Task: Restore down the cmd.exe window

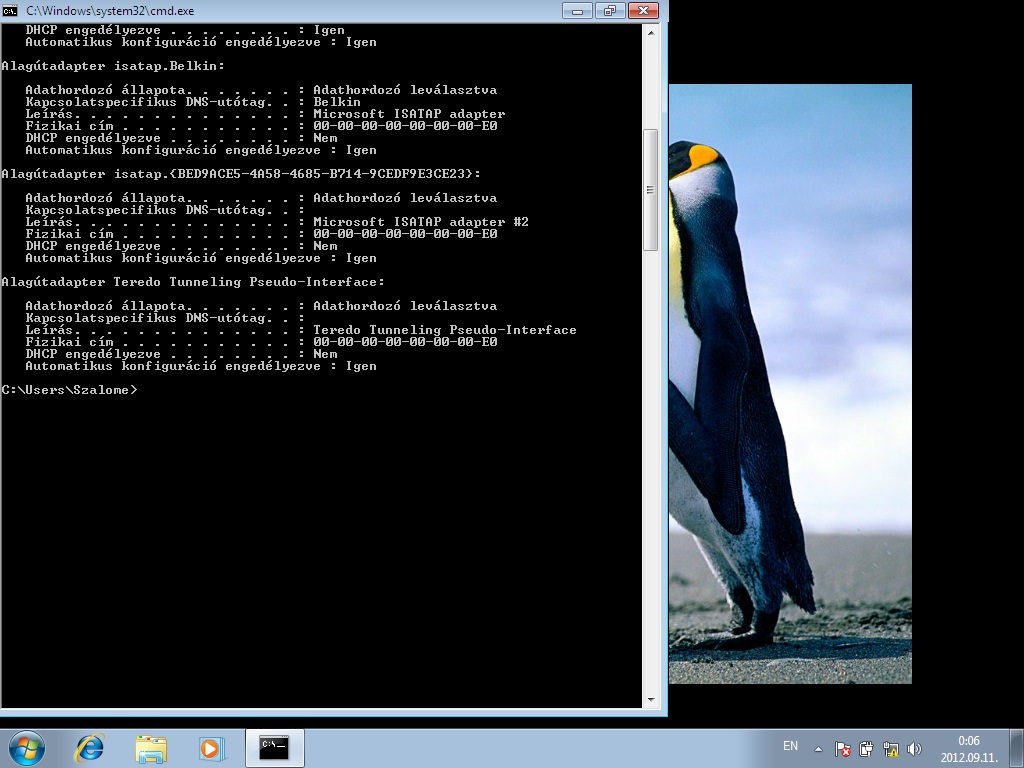Action: click(610, 10)
